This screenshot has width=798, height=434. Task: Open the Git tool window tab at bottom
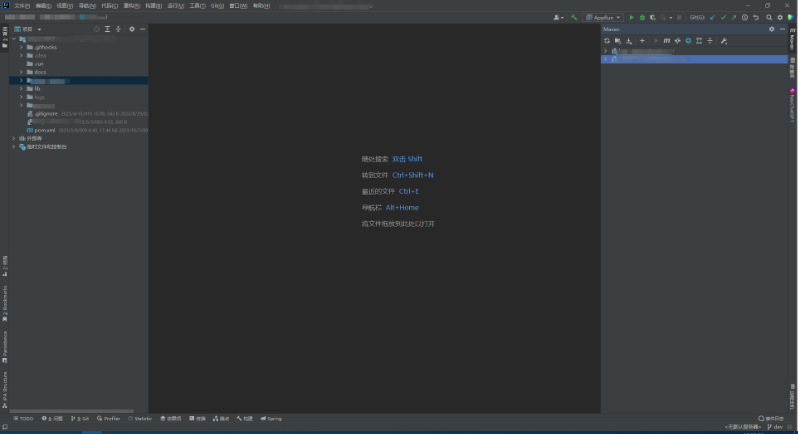point(80,418)
